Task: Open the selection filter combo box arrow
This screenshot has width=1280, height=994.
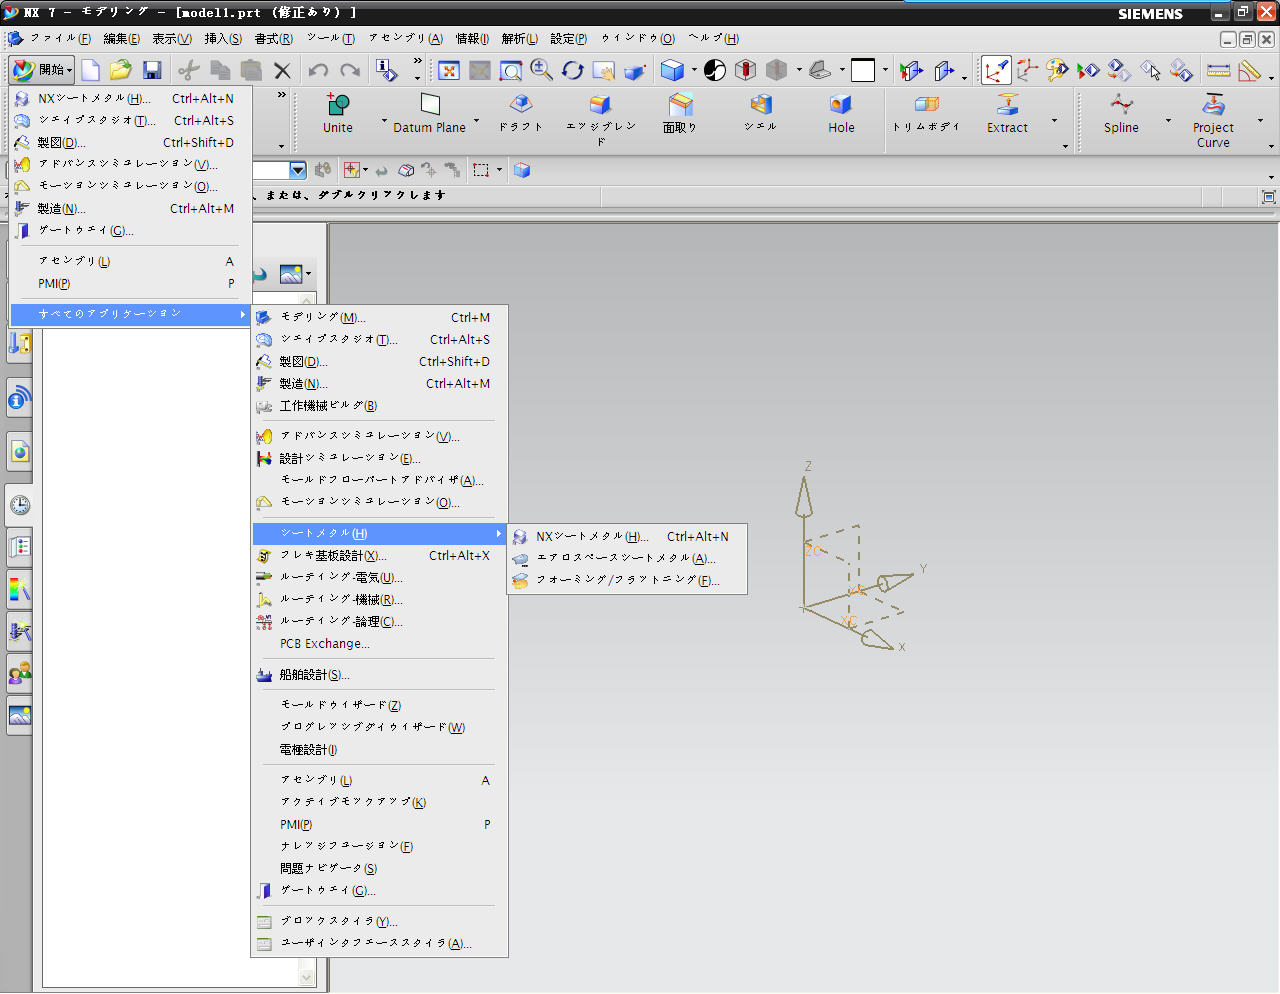Action: [298, 170]
